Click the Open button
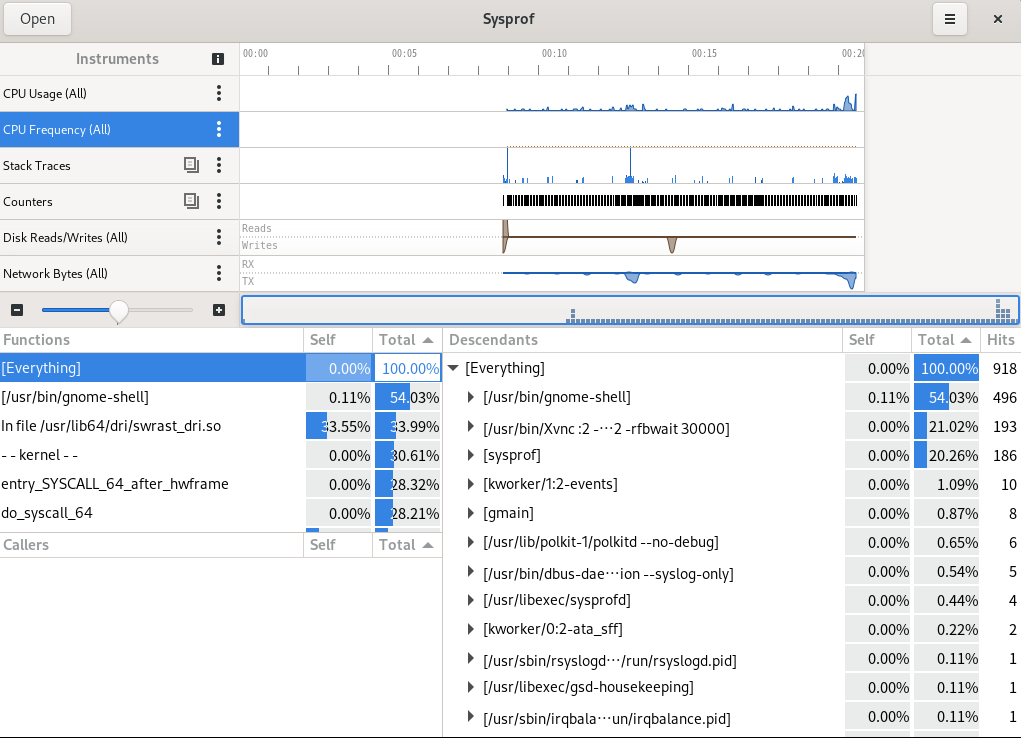 (38, 19)
